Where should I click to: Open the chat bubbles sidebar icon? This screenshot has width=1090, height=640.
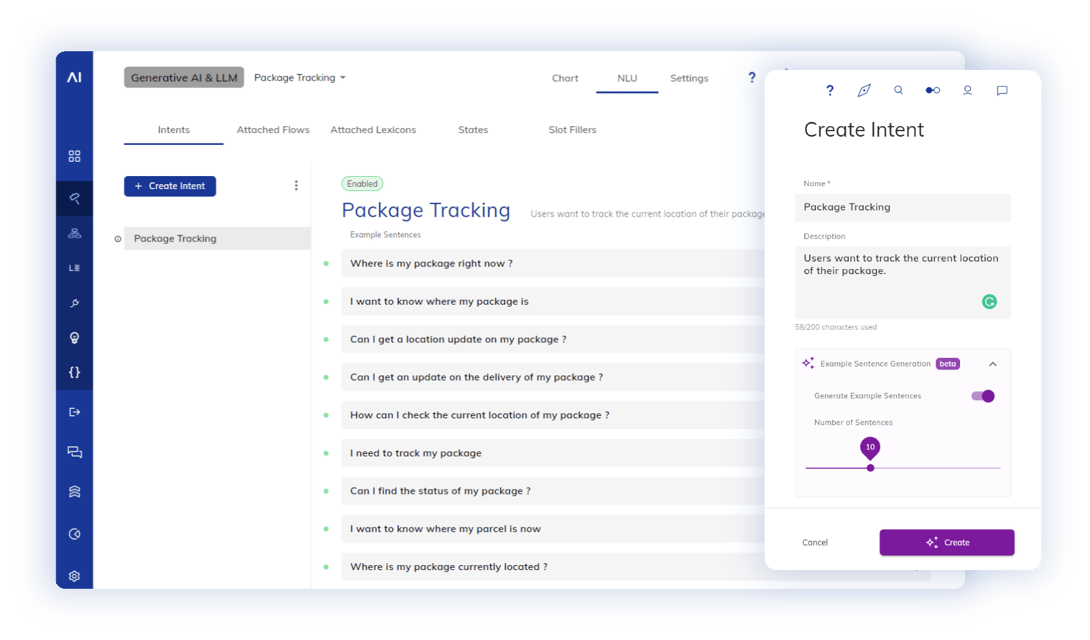click(74, 452)
